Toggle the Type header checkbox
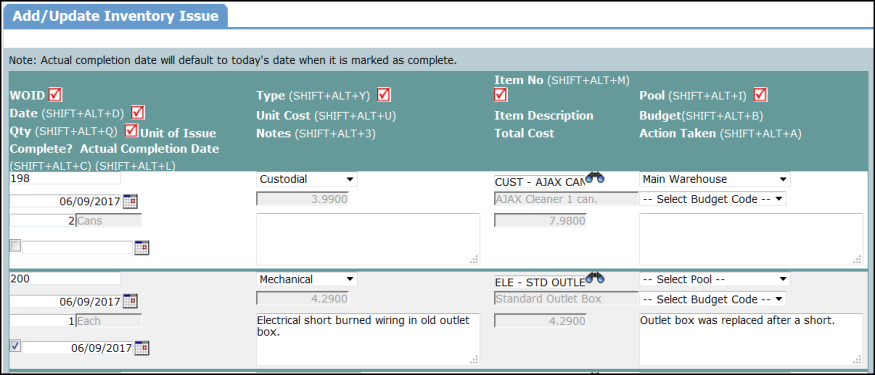Viewport: 875px width, 375px height. click(x=383, y=95)
